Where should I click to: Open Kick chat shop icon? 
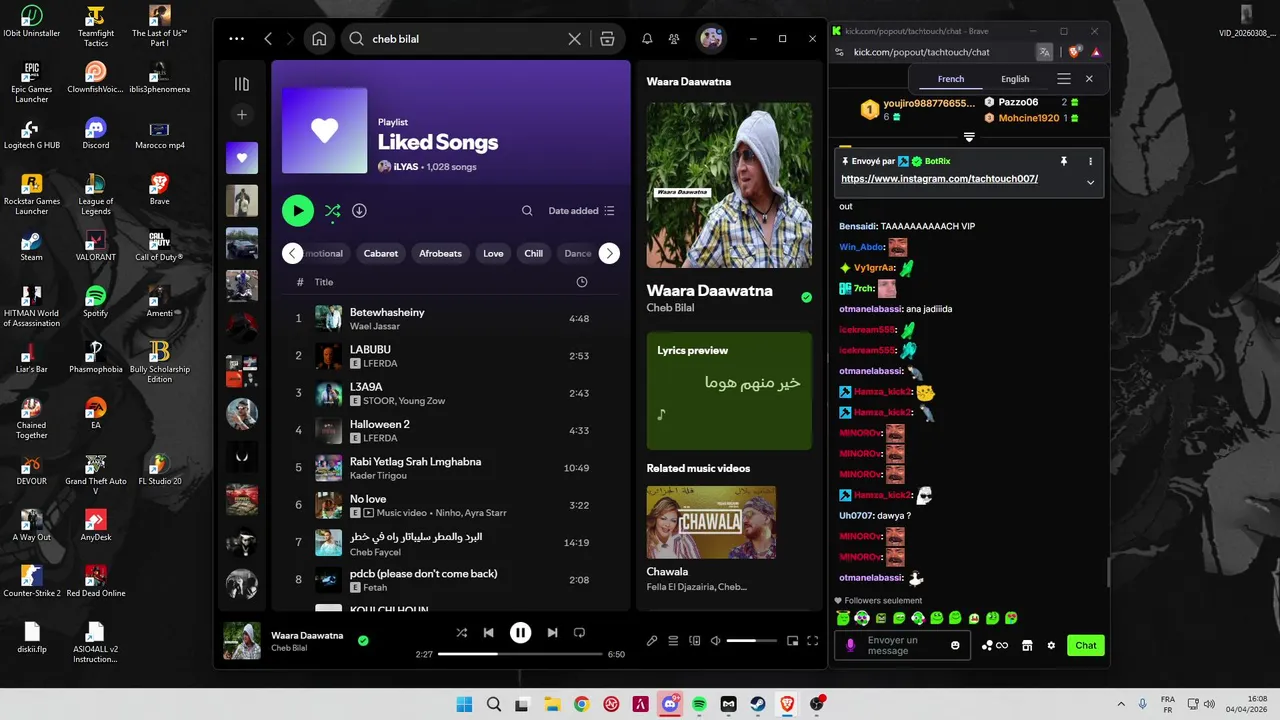[1027, 645]
